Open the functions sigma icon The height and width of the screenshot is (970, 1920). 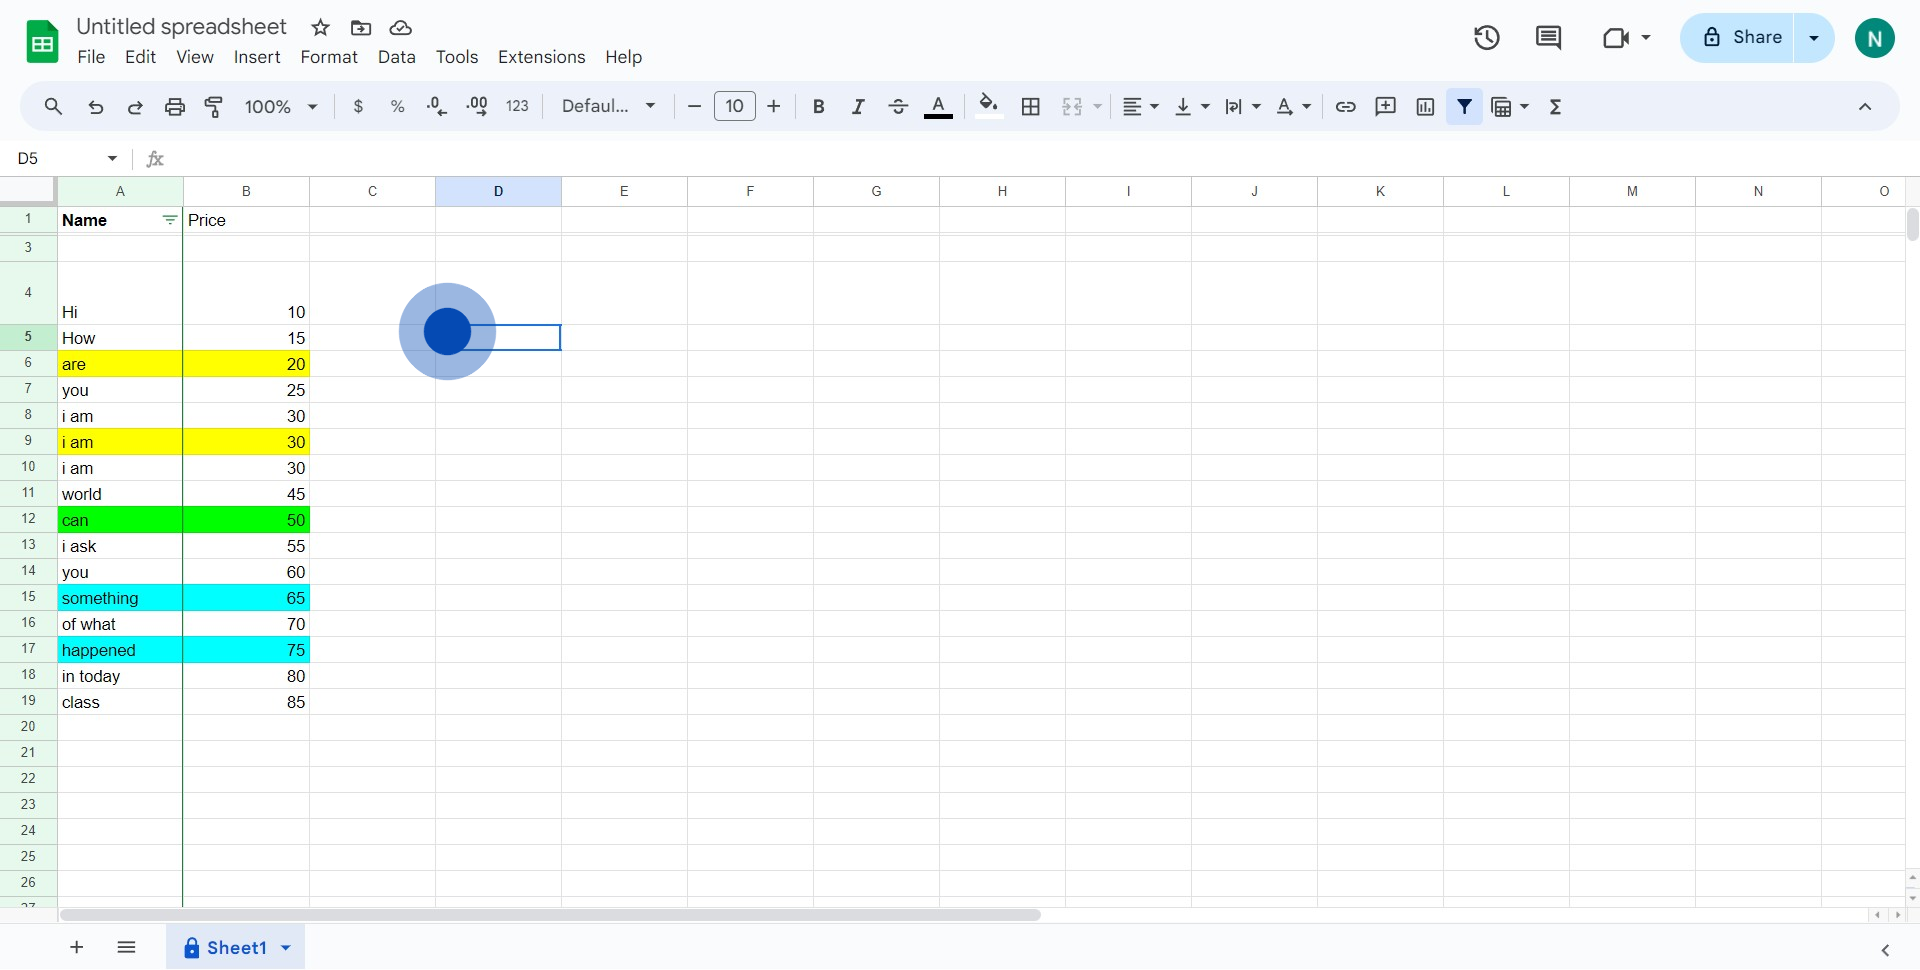coord(1555,107)
